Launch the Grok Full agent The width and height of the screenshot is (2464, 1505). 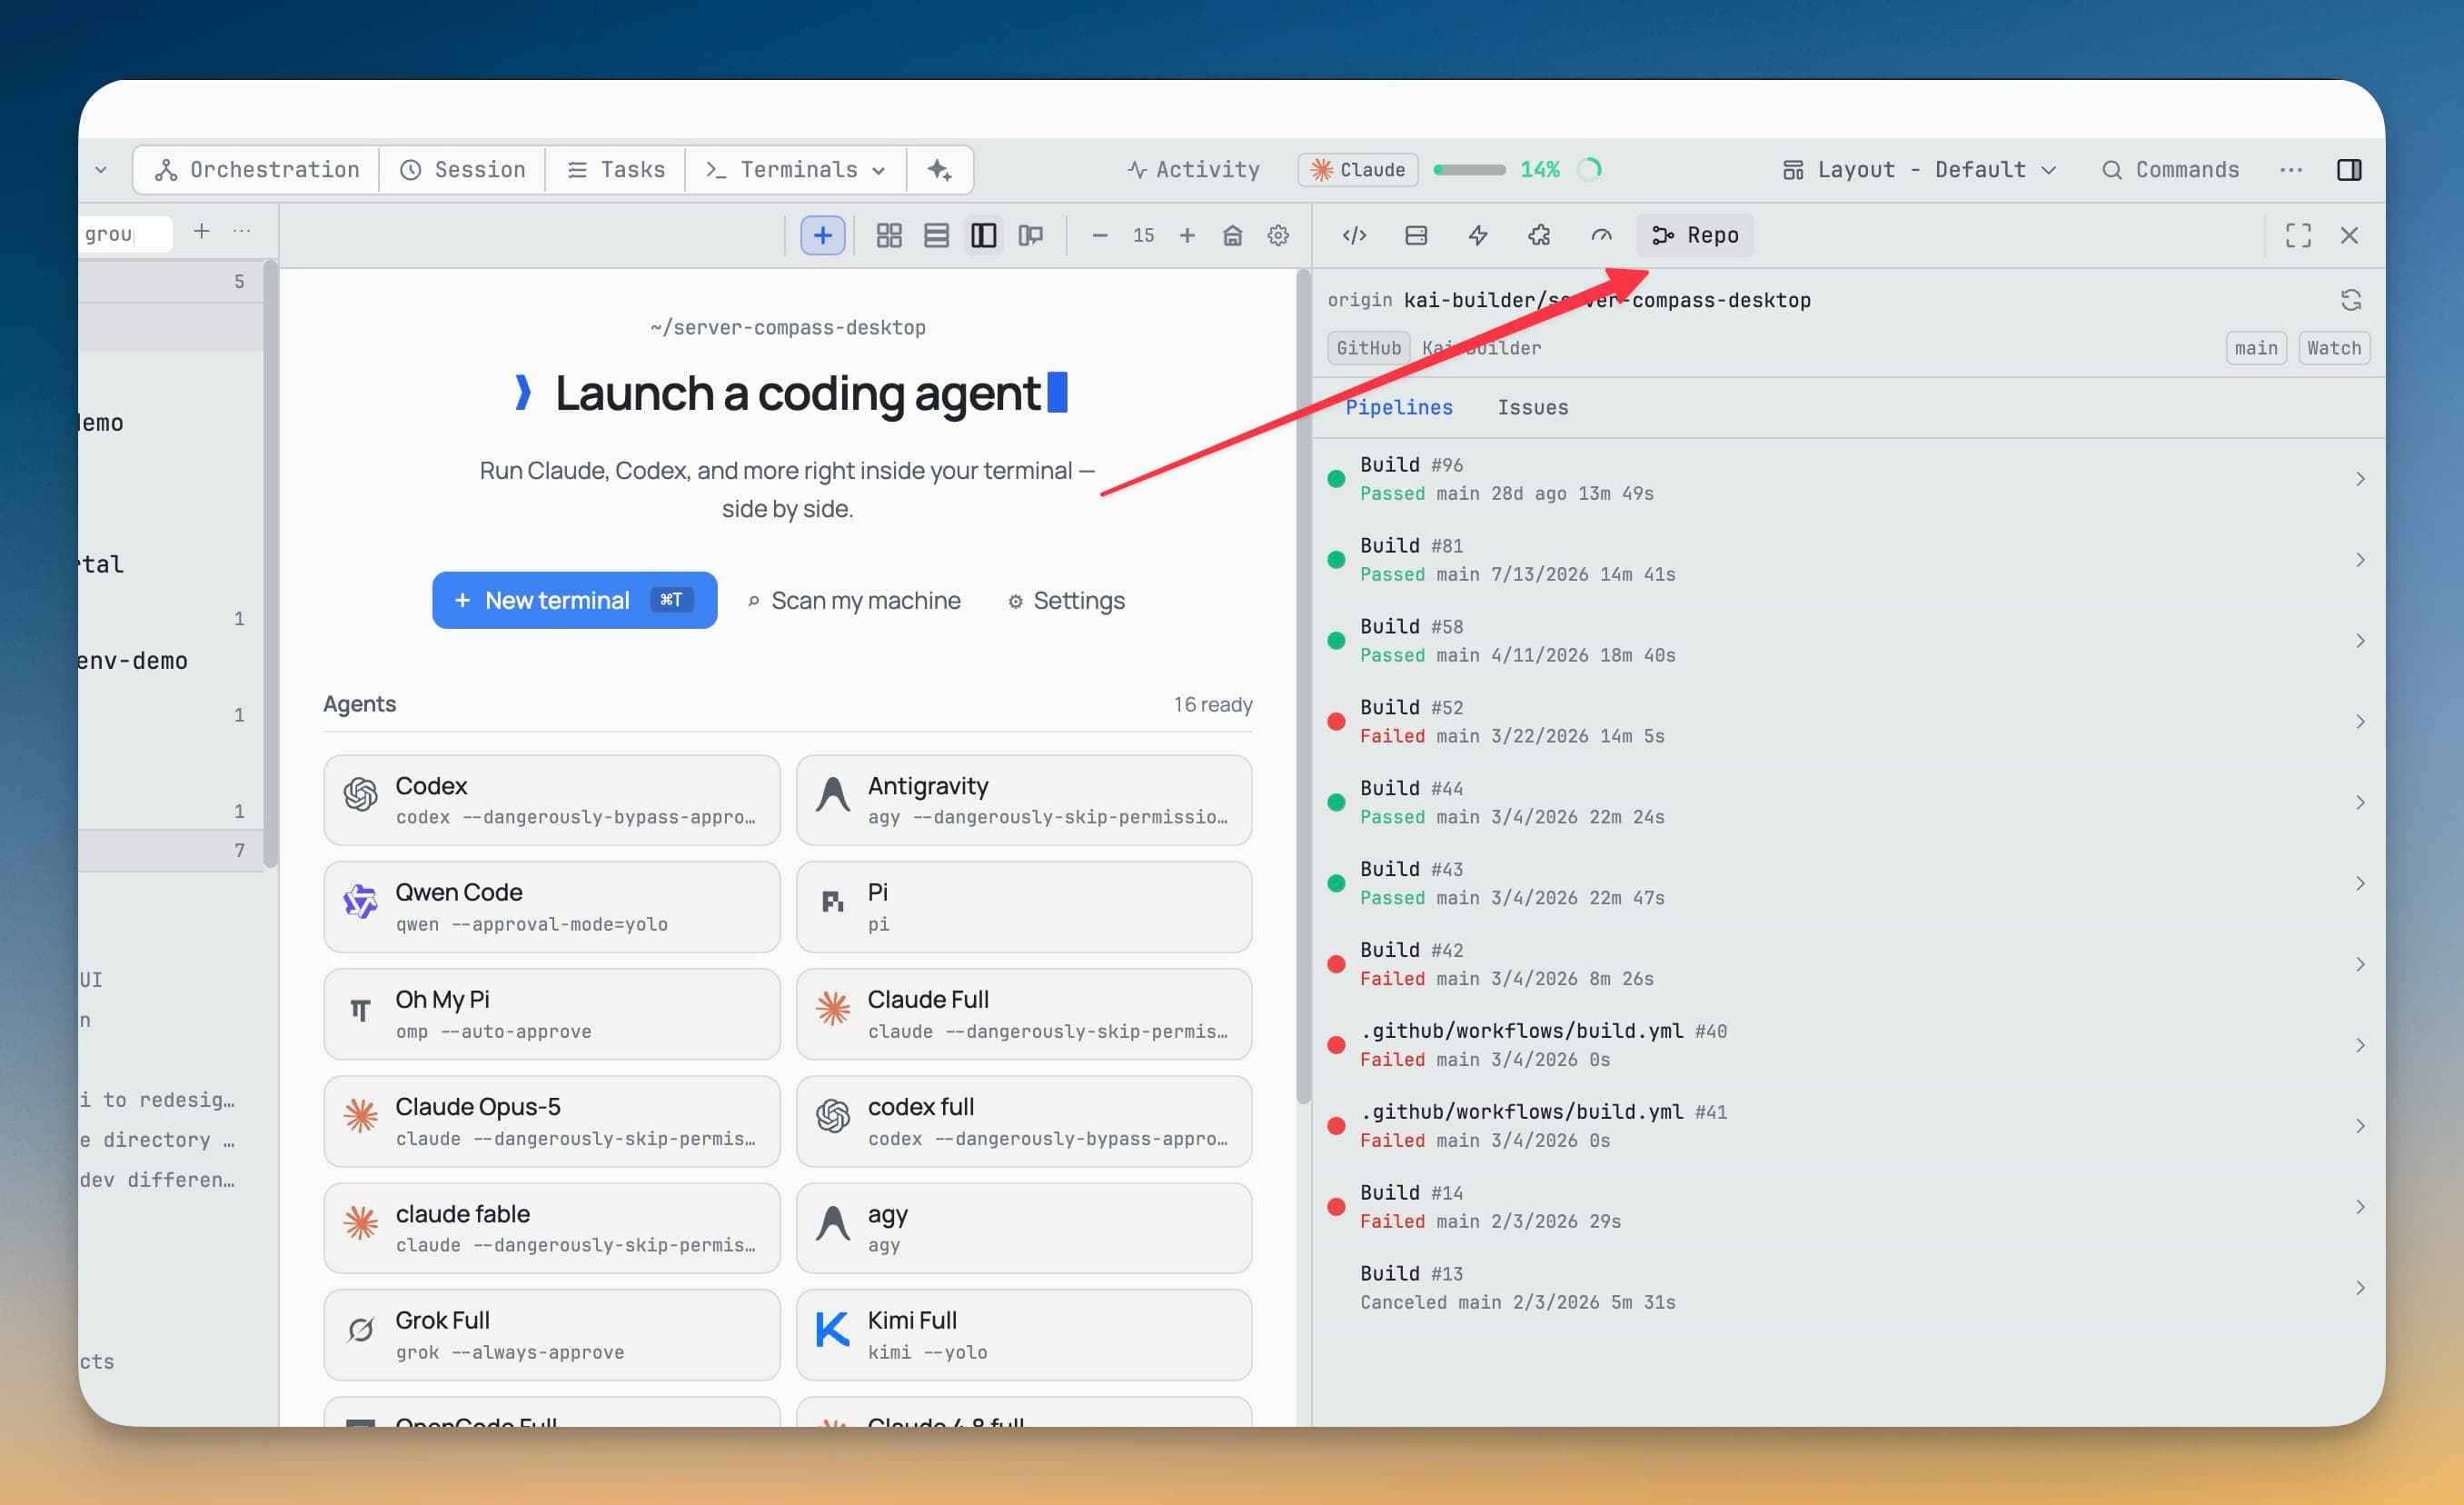pyautogui.click(x=551, y=1335)
